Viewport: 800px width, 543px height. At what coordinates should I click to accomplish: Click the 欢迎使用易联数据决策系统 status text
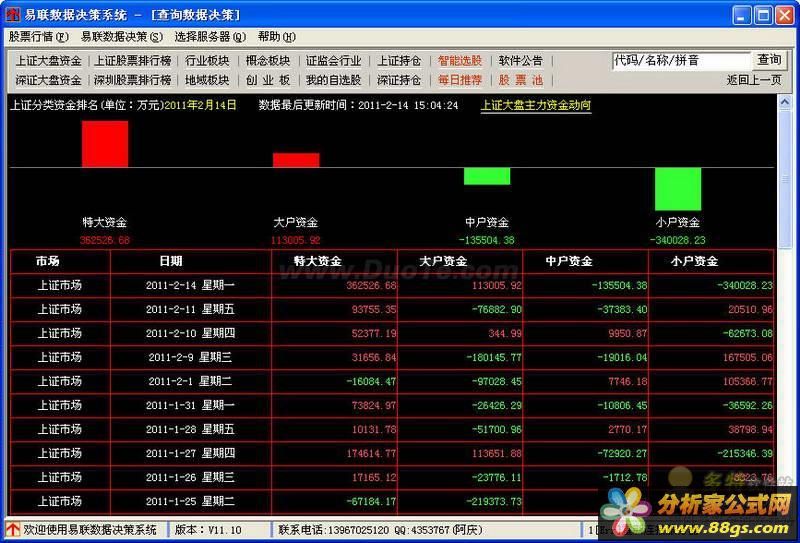pyautogui.click(x=90, y=530)
